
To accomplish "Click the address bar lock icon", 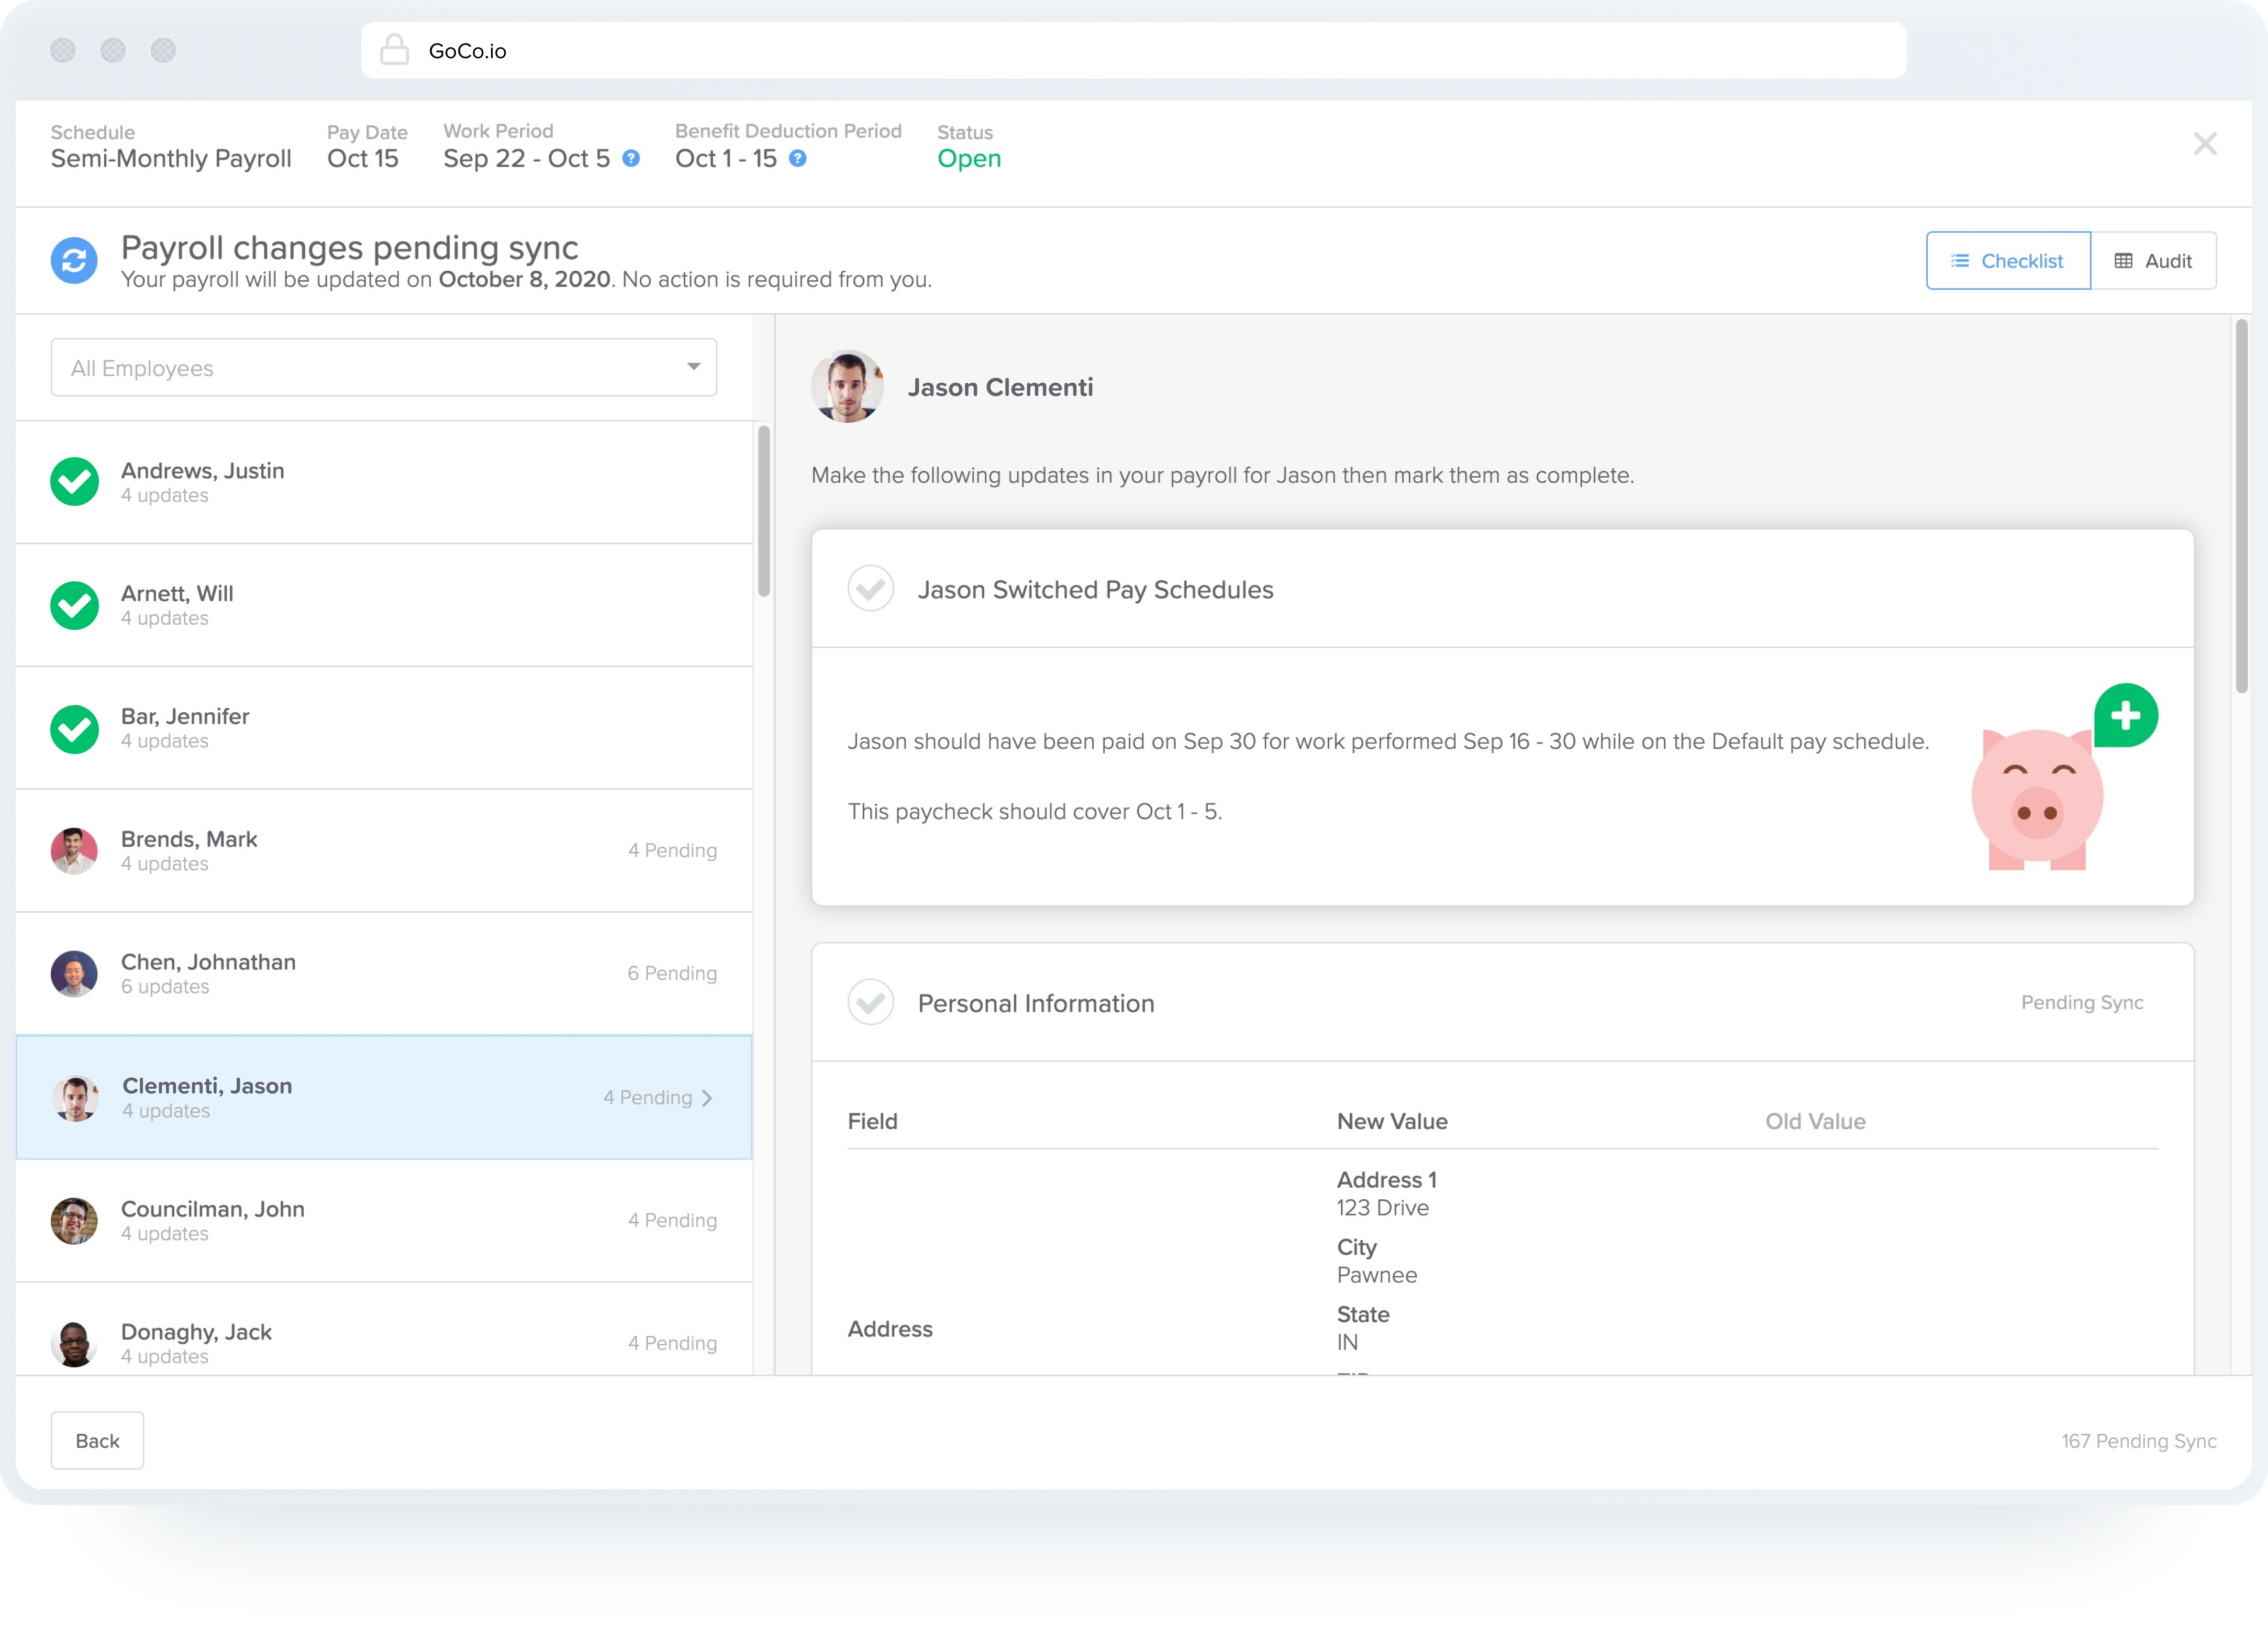I will (x=395, y=50).
